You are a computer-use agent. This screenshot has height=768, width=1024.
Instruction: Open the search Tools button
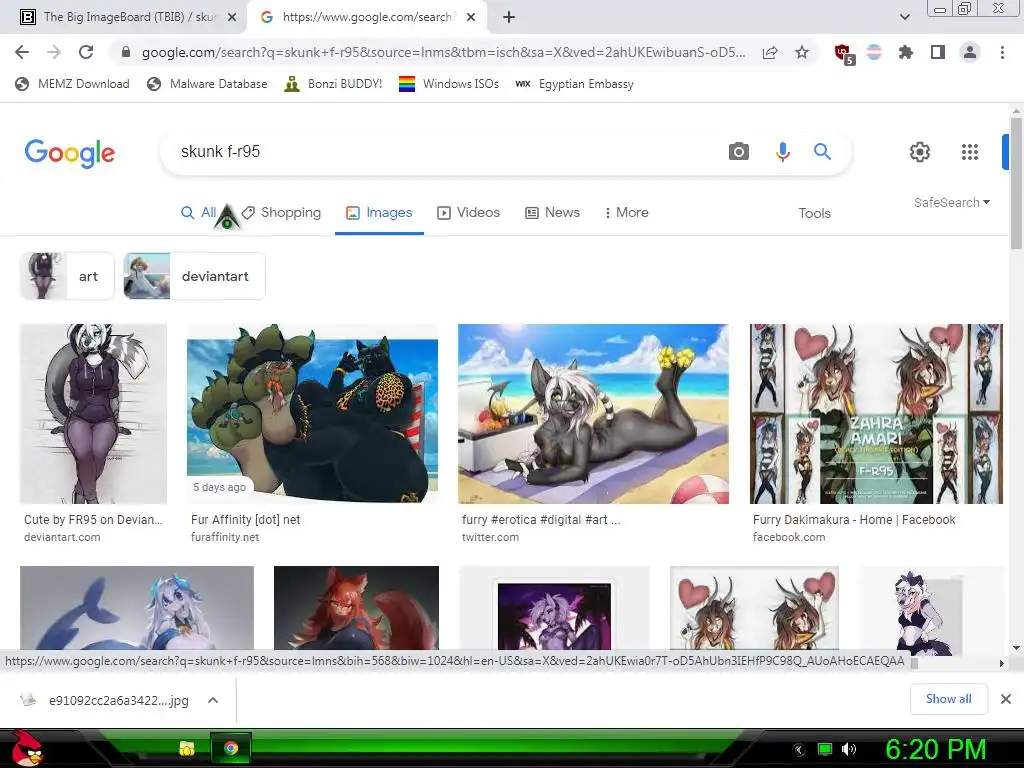(814, 213)
